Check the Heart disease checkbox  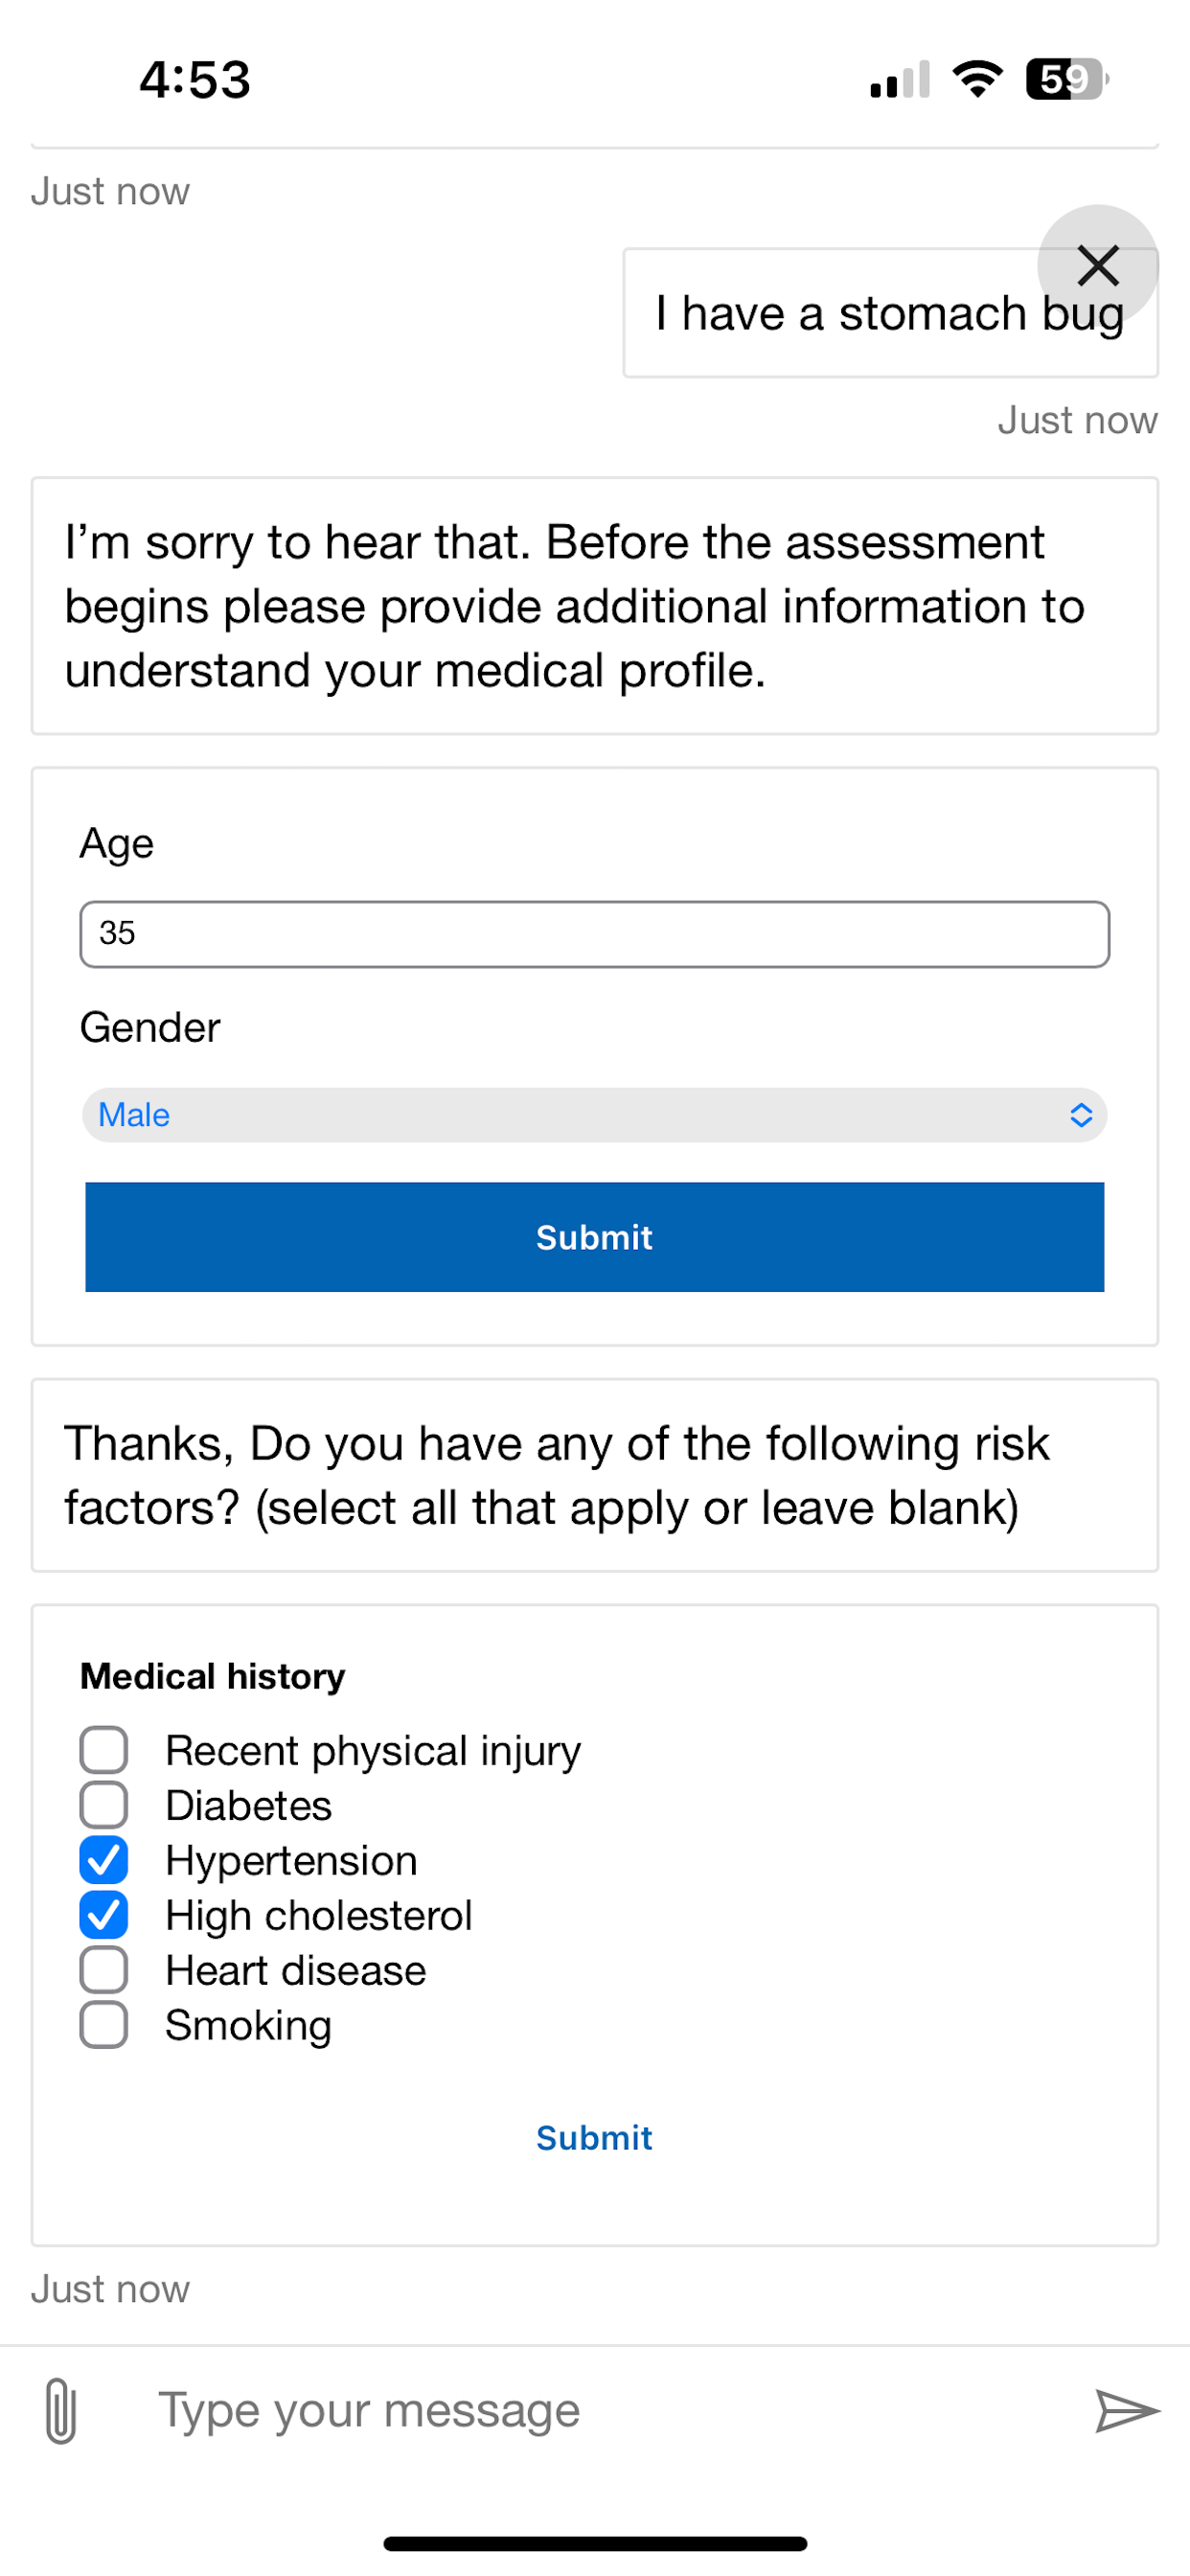(104, 1970)
